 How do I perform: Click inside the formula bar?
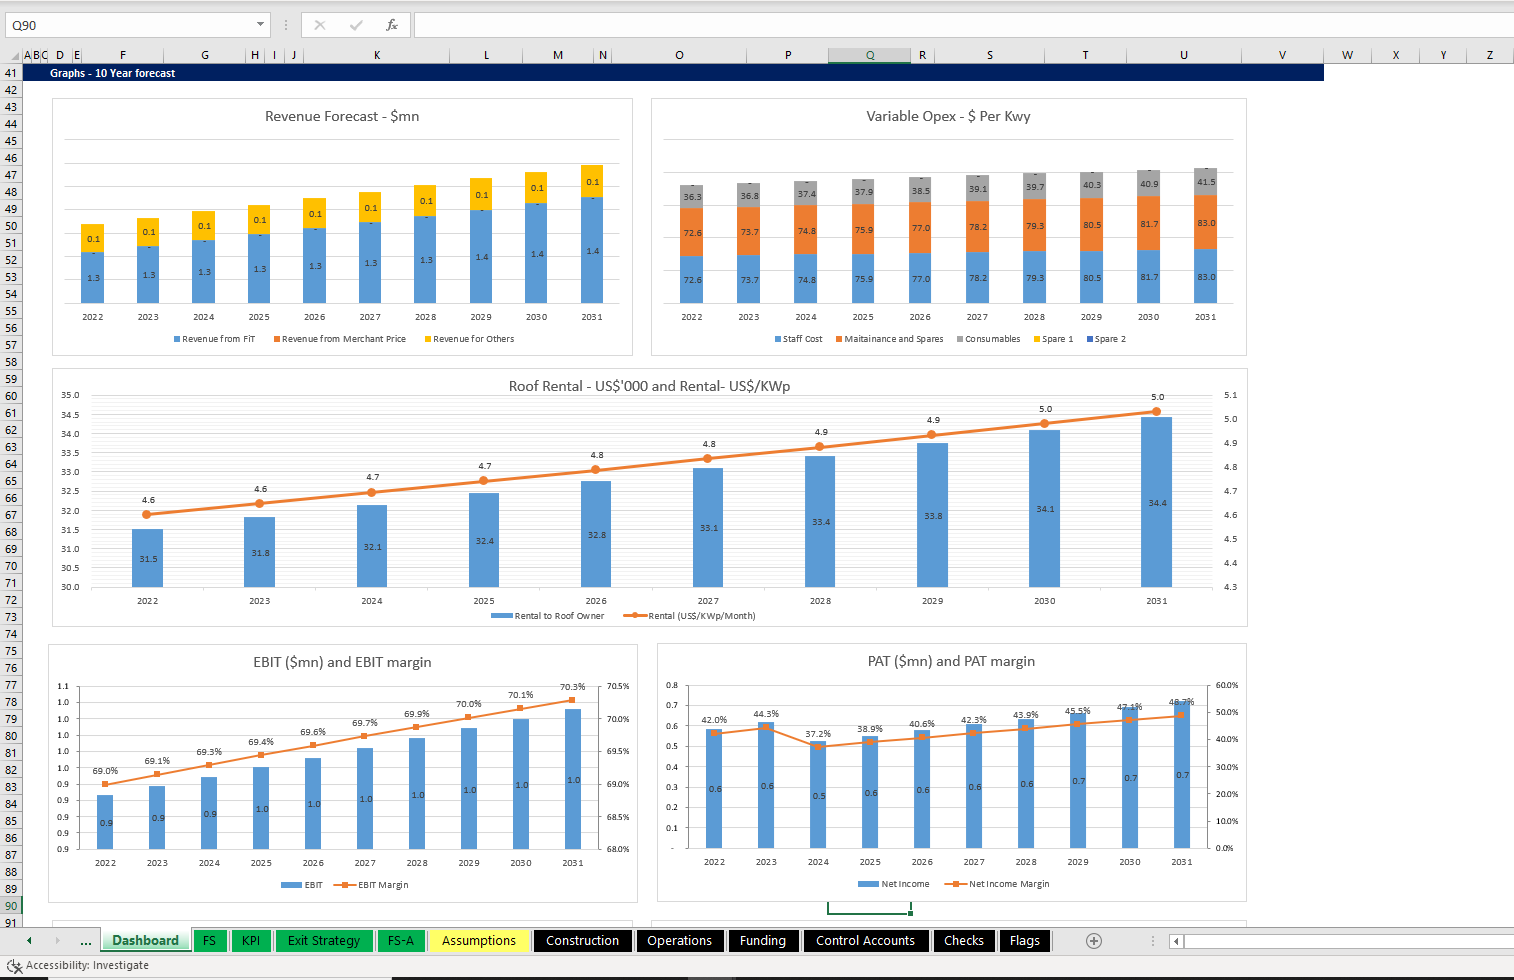[700, 25]
